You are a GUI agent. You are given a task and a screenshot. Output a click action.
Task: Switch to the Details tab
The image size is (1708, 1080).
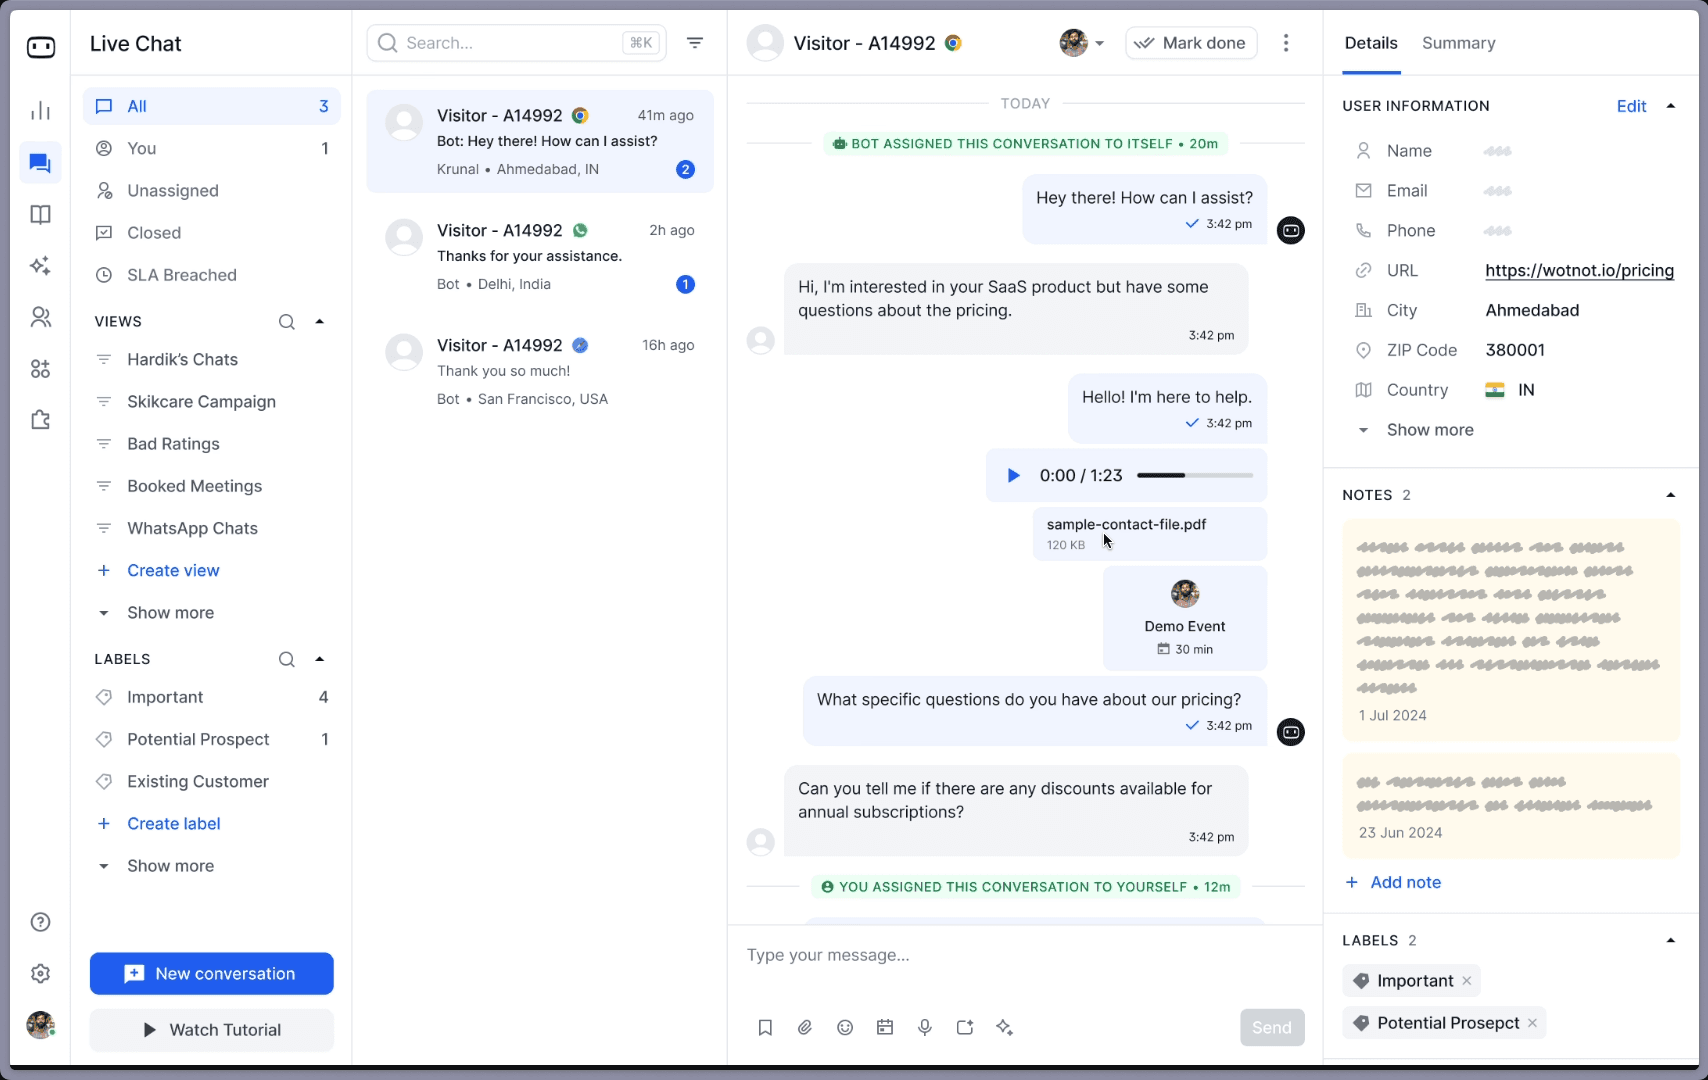1370,43
